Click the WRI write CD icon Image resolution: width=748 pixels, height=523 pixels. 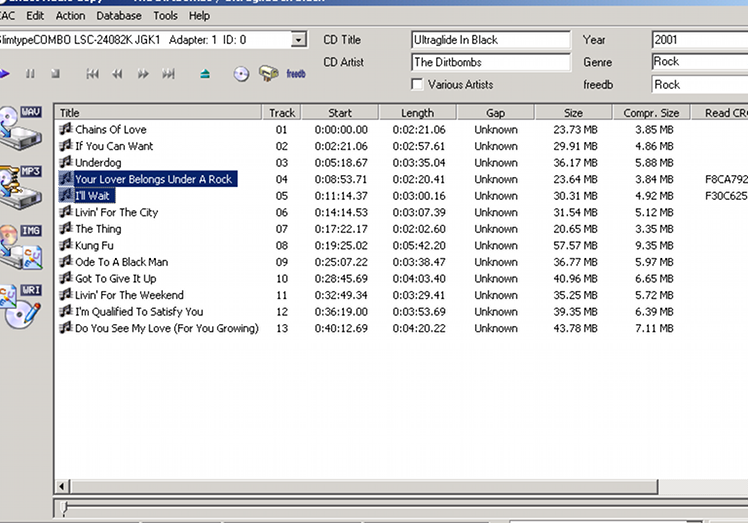(x=21, y=306)
